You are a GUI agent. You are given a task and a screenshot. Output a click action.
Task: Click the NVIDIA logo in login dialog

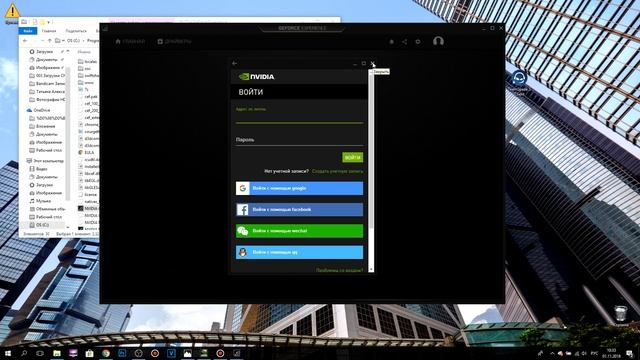click(x=256, y=77)
